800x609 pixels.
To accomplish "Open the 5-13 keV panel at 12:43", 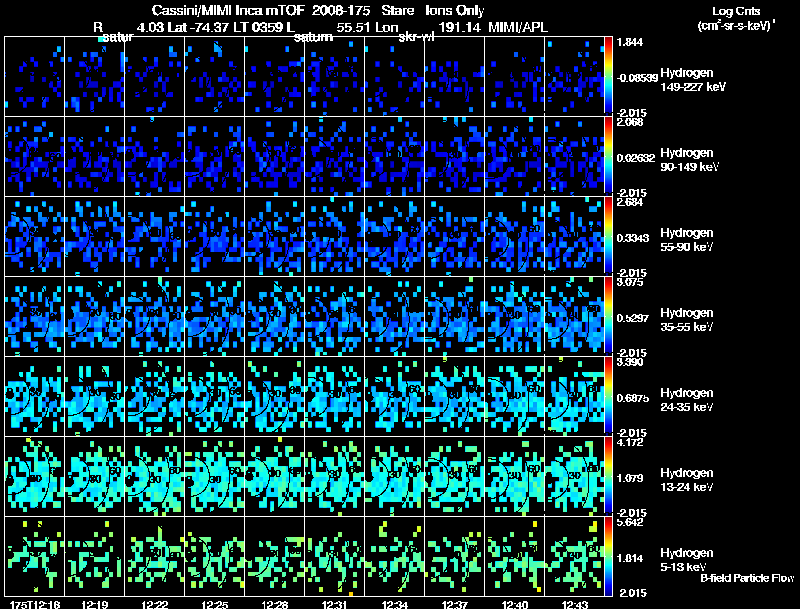I will click(x=575, y=557).
